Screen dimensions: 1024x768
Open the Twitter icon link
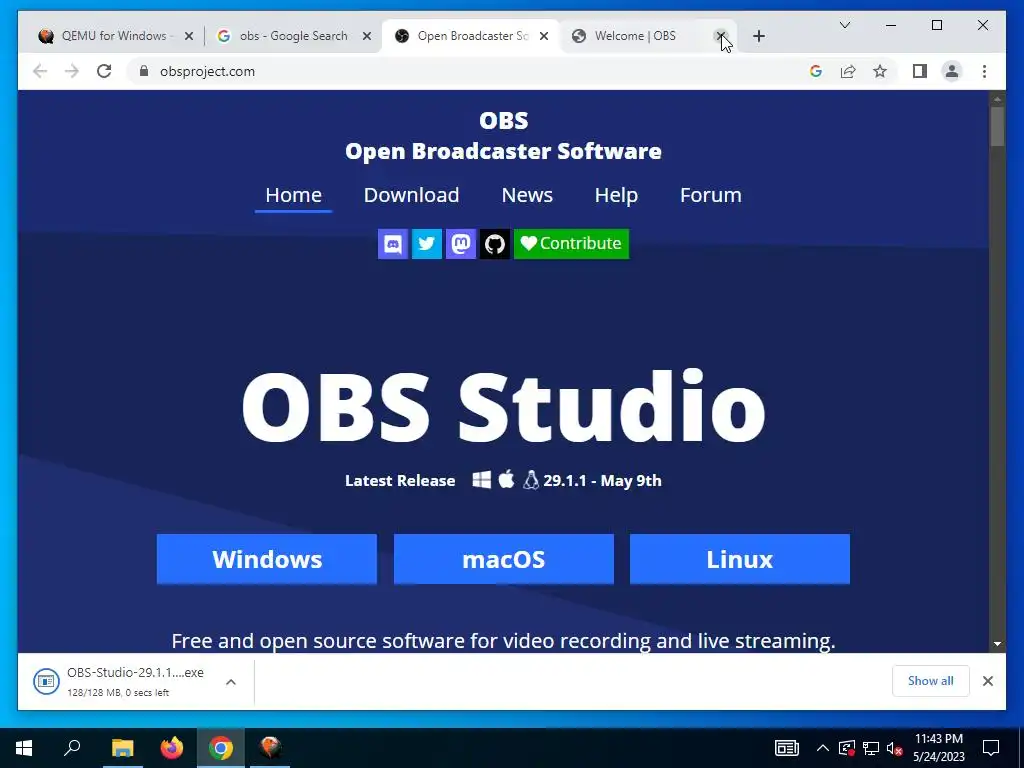tap(427, 244)
